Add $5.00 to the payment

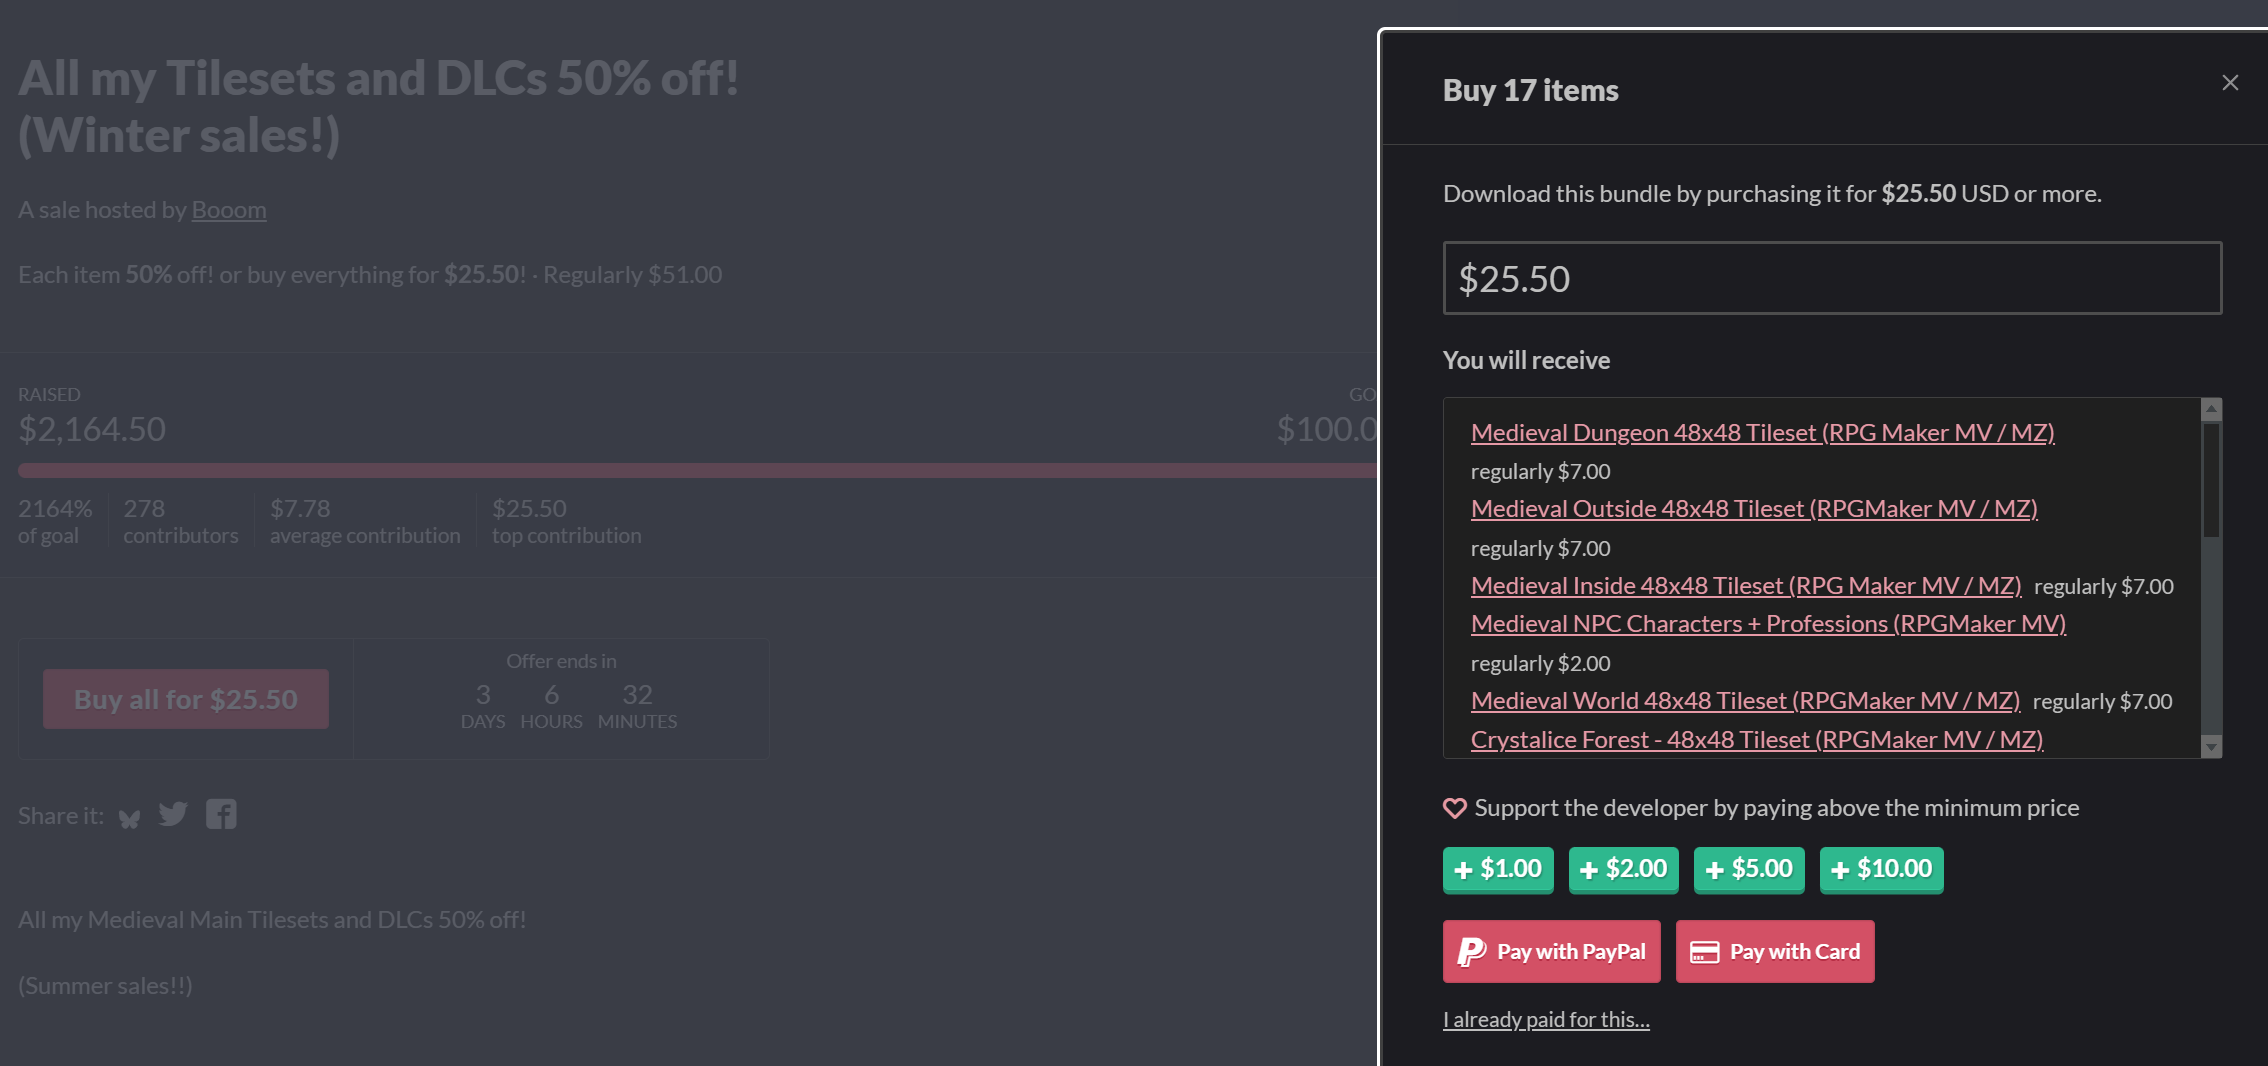point(1749,869)
